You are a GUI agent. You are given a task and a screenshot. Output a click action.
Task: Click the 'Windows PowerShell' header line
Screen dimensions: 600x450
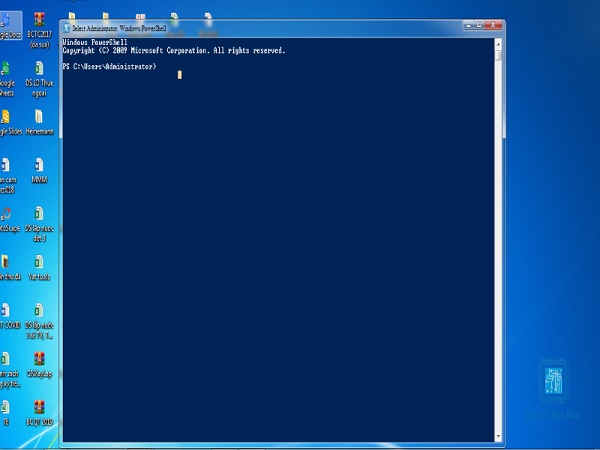click(x=95, y=42)
